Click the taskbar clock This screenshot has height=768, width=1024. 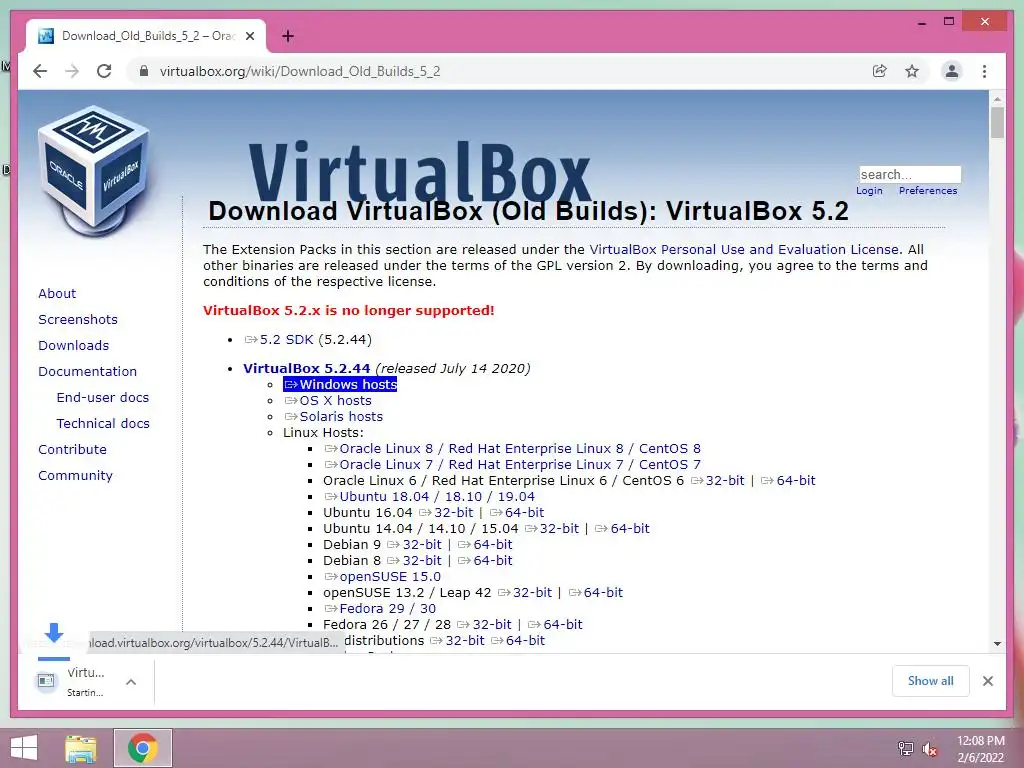[x=980, y=749]
